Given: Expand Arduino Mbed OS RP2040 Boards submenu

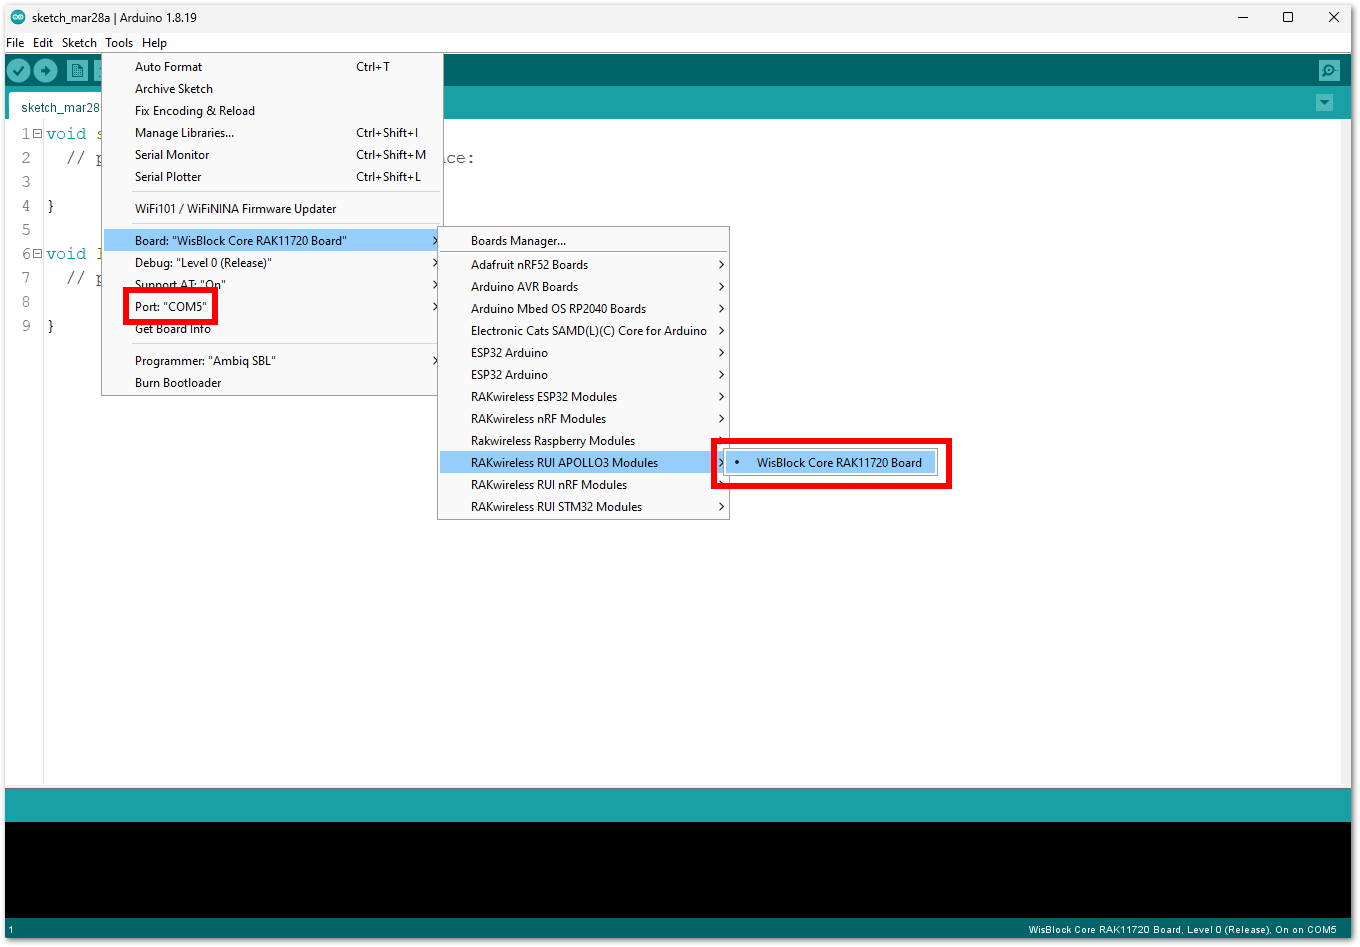Looking at the screenshot, I should (x=583, y=309).
